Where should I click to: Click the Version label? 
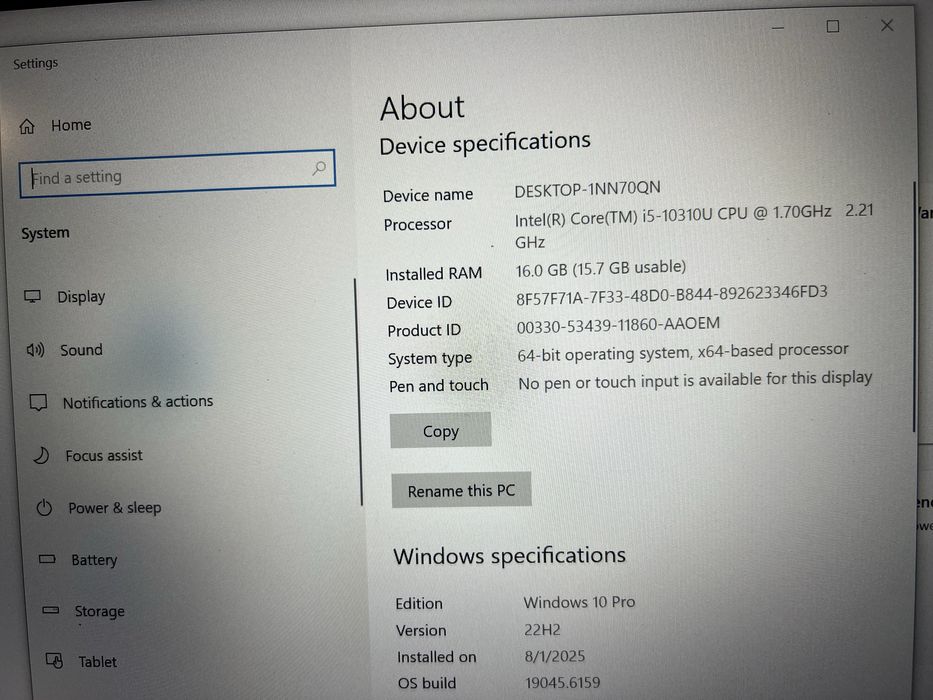click(x=421, y=630)
